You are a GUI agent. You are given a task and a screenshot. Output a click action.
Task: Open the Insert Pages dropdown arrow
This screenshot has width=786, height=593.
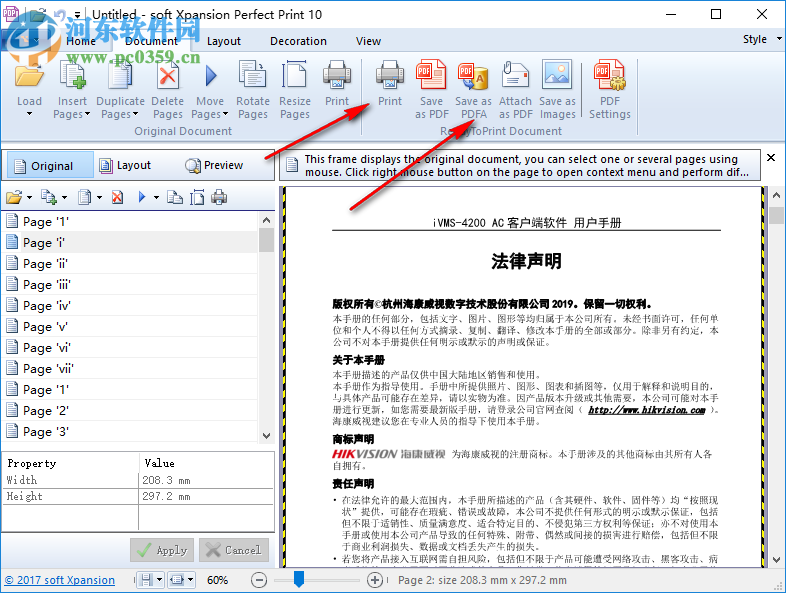coord(88,114)
